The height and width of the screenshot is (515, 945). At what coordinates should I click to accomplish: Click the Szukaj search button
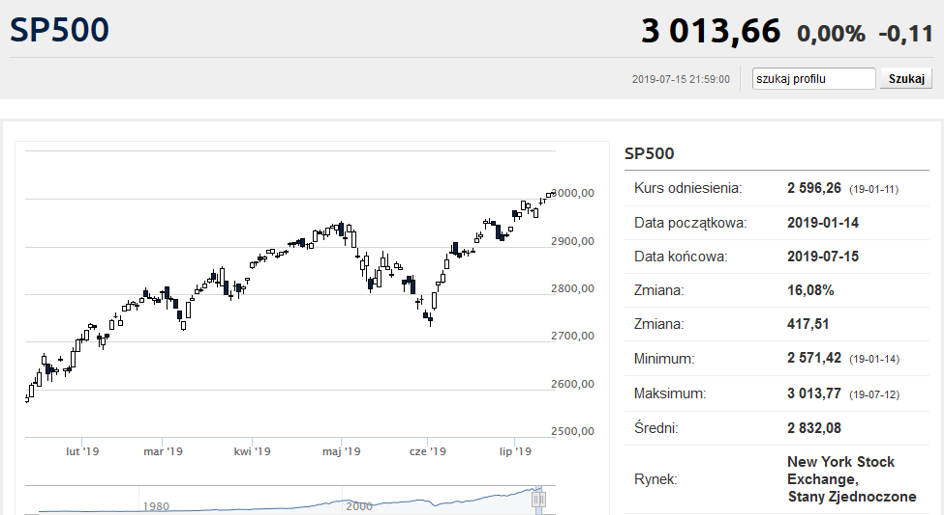[906, 79]
